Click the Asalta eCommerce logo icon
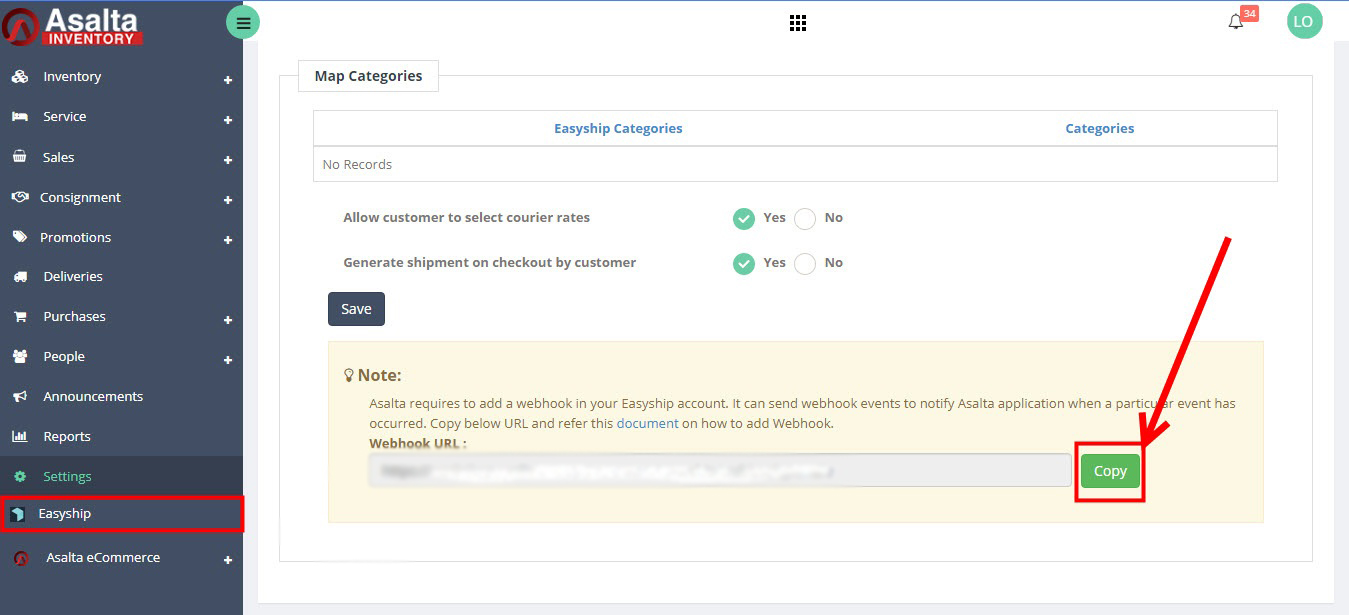Screen dimensions: 1349x615 pyautogui.click(x=21, y=558)
